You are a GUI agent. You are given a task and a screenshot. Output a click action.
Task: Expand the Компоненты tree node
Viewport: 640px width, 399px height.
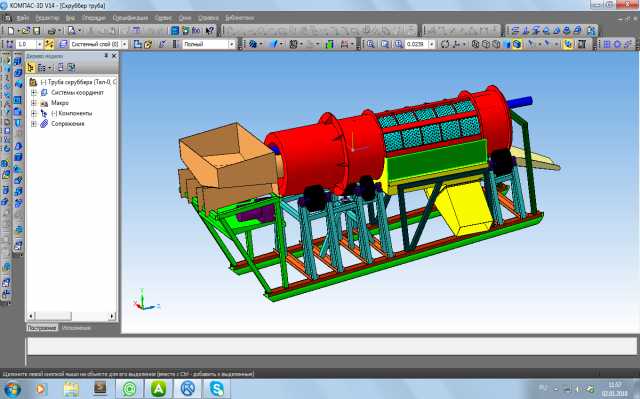point(34,113)
